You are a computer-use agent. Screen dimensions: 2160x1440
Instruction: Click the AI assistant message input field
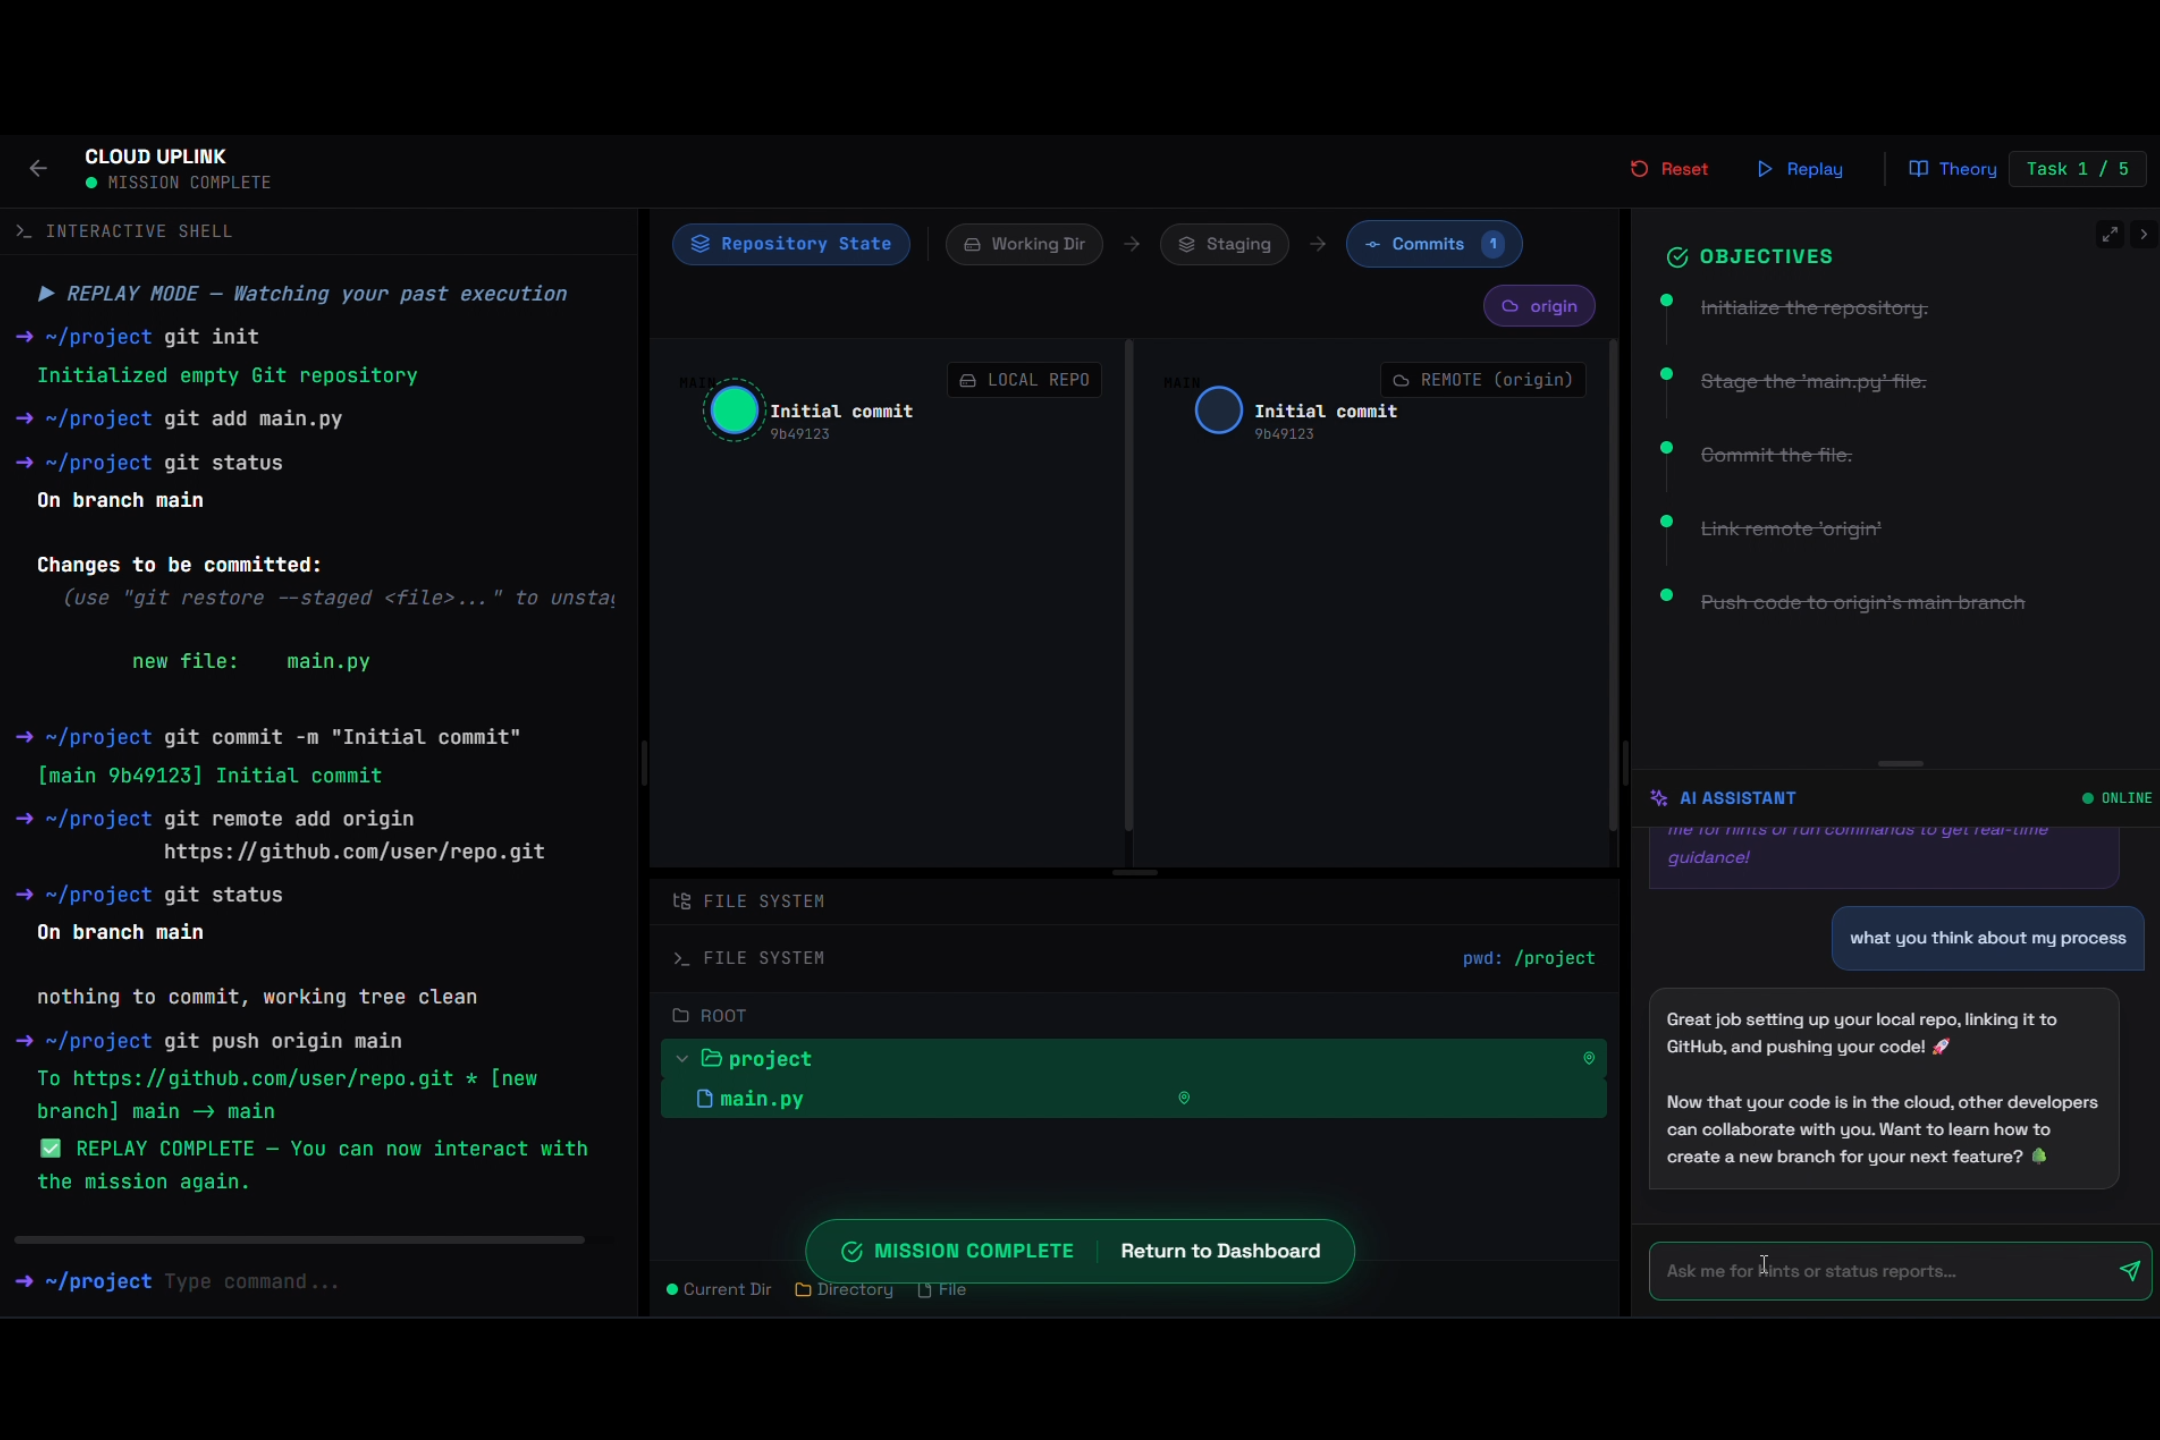pos(1880,1270)
